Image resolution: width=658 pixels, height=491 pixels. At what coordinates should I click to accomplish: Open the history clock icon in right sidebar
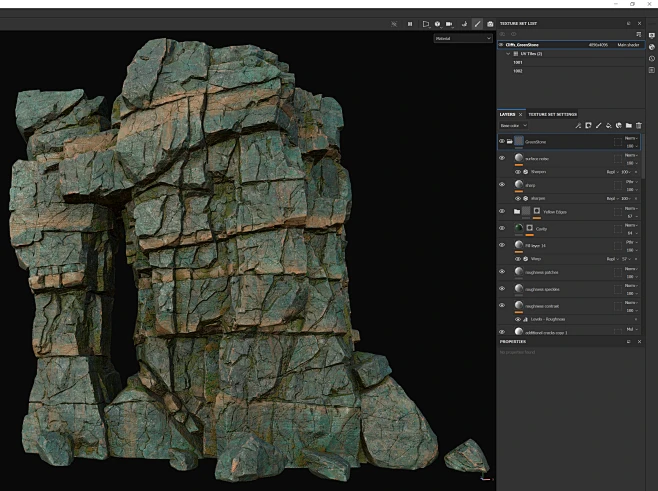[x=652, y=58]
